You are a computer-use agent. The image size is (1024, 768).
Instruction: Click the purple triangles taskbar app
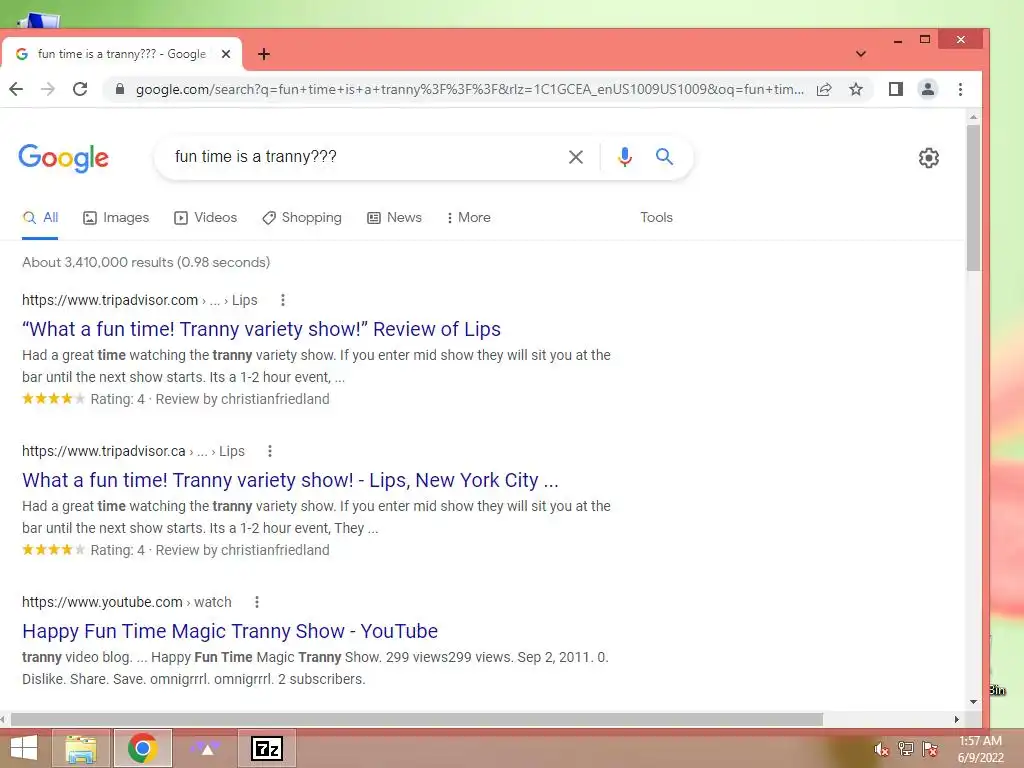[x=206, y=748]
